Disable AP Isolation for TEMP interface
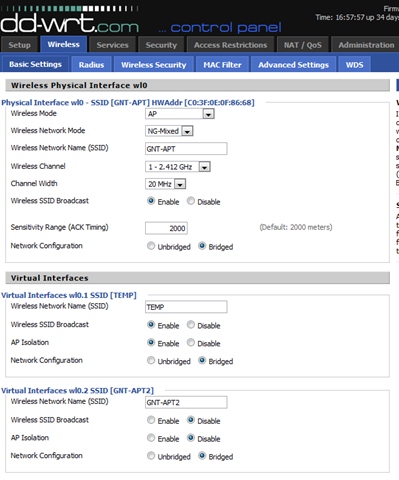Viewport: 399px width, 480px height. coord(191,343)
